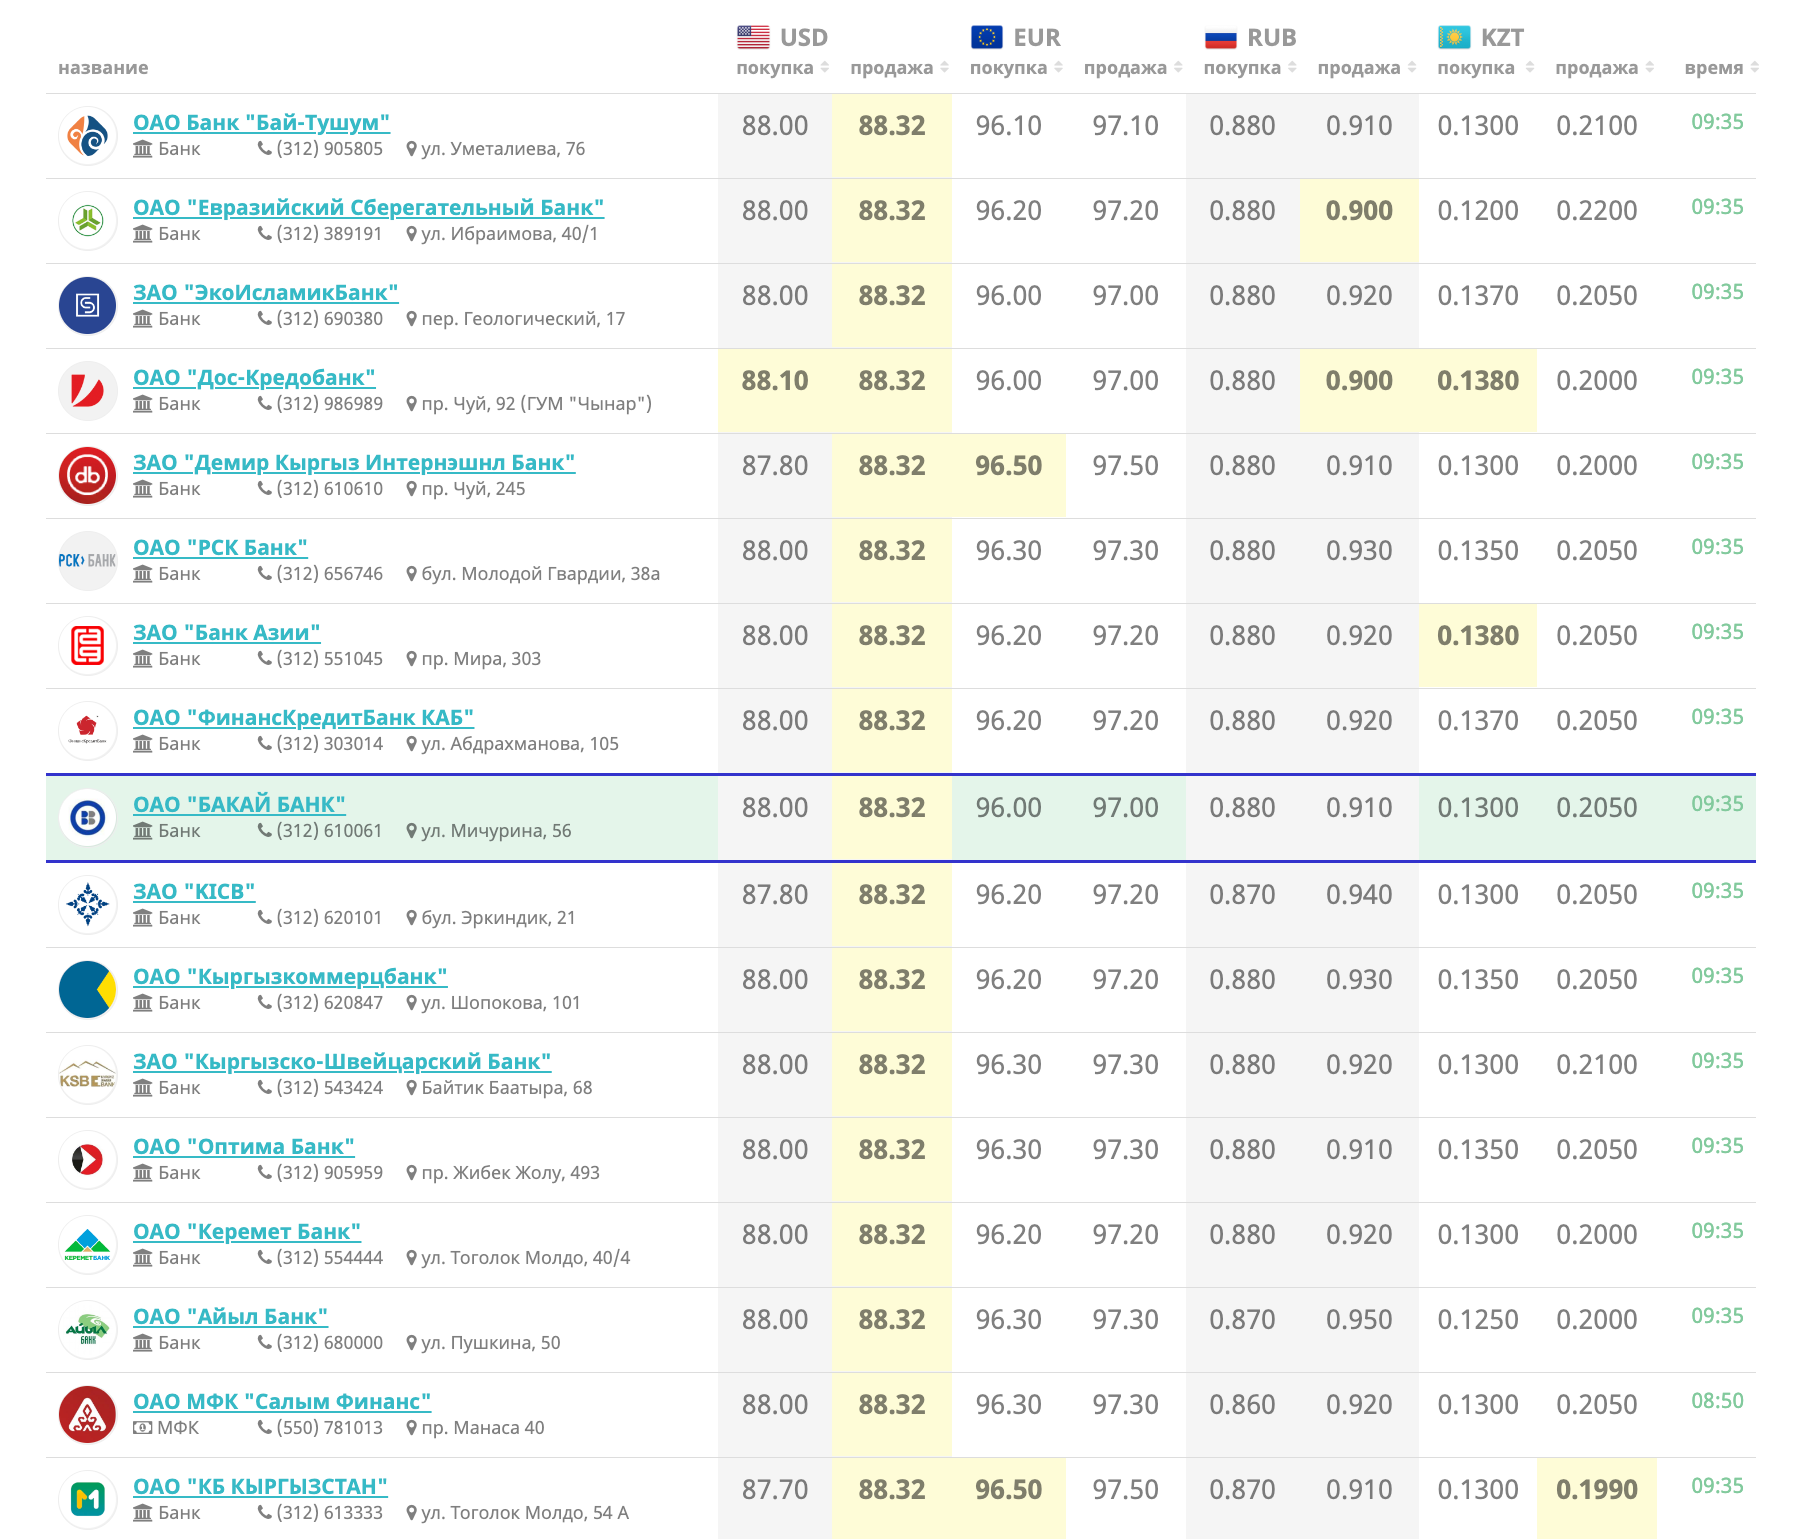Open ОАО МФК "Салым Финанс" link
Image resolution: width=1806 pixels, height=1539 pixels.
[x=282, y=1402]
